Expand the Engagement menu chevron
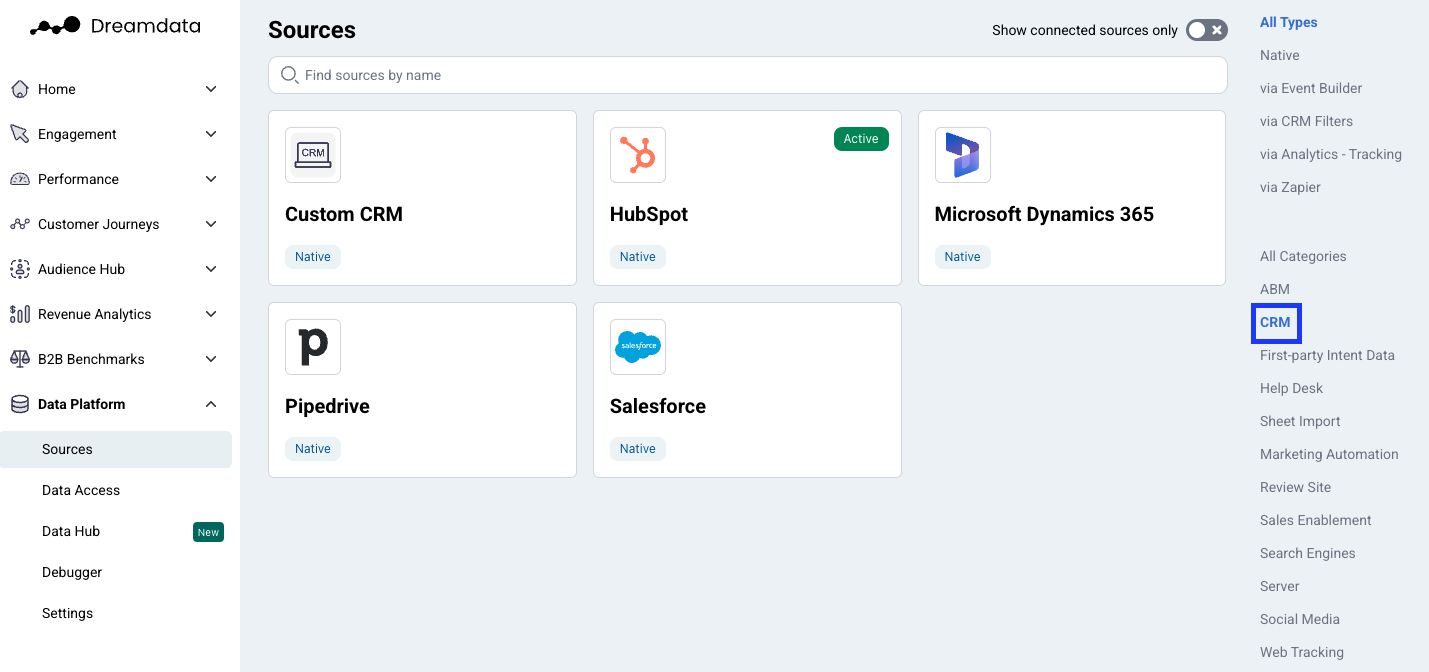 coord(211,134)
